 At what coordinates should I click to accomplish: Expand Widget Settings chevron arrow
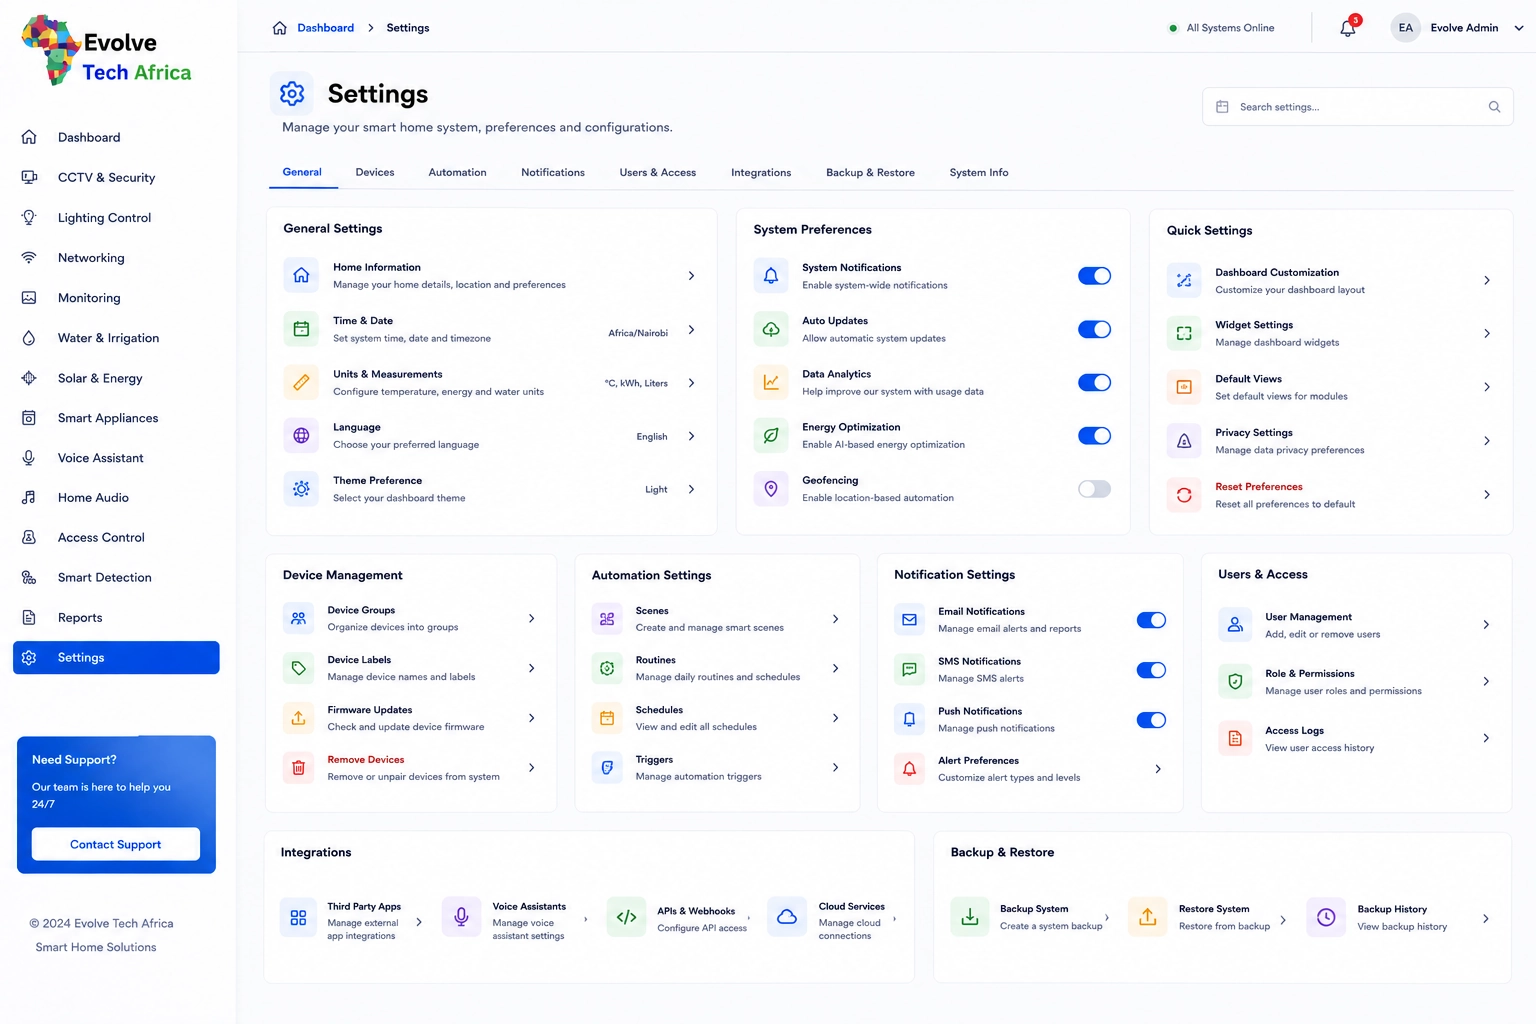point(1487,333)
